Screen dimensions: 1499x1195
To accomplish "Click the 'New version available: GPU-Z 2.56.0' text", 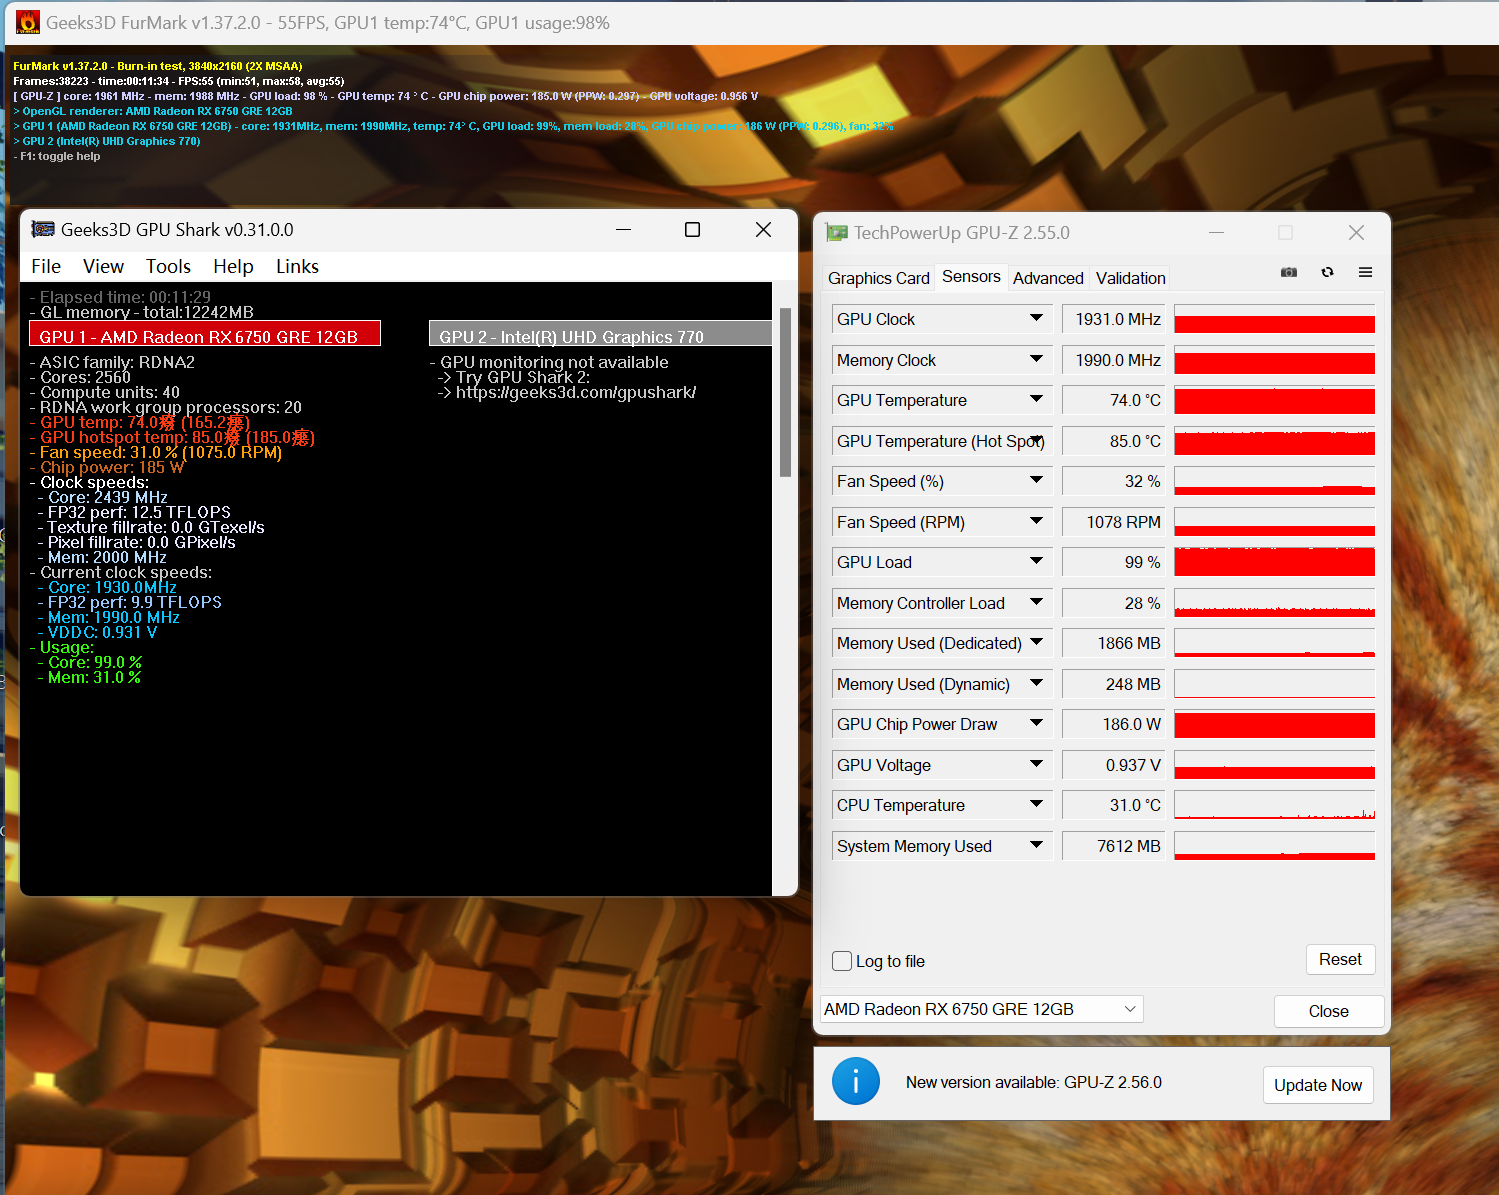I will pos(1034,1082).
